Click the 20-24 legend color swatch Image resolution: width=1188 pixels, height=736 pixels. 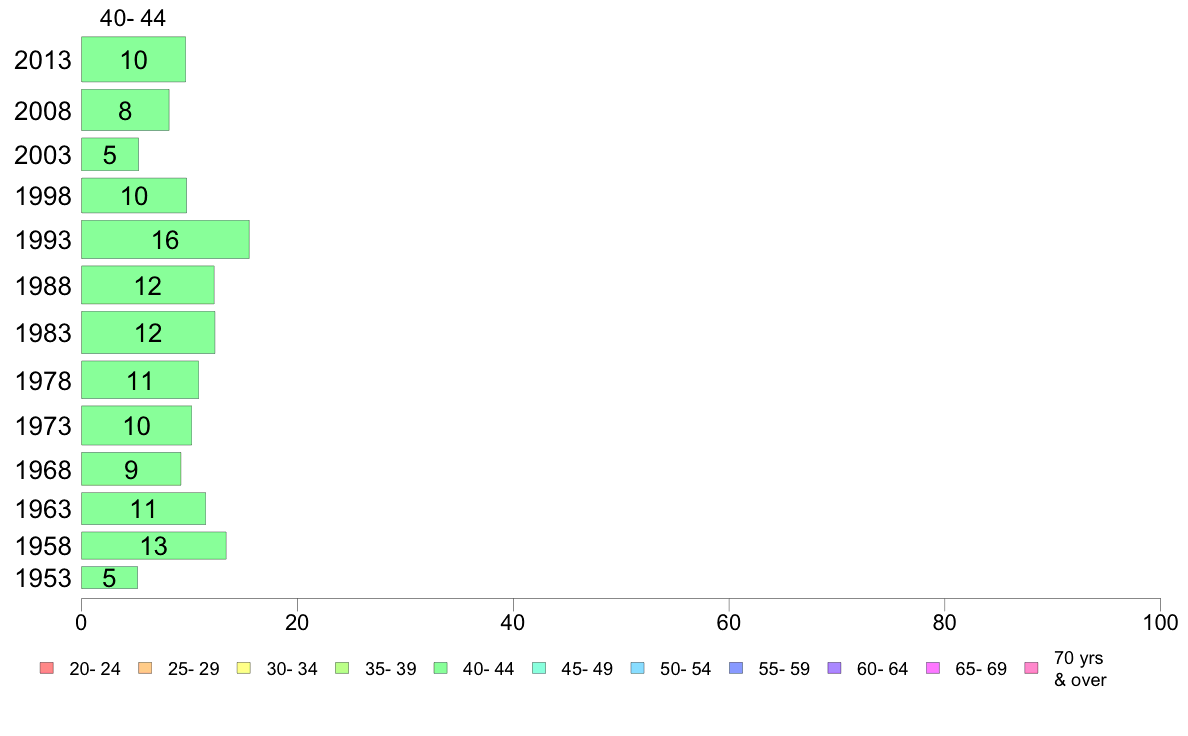(47, 668)
